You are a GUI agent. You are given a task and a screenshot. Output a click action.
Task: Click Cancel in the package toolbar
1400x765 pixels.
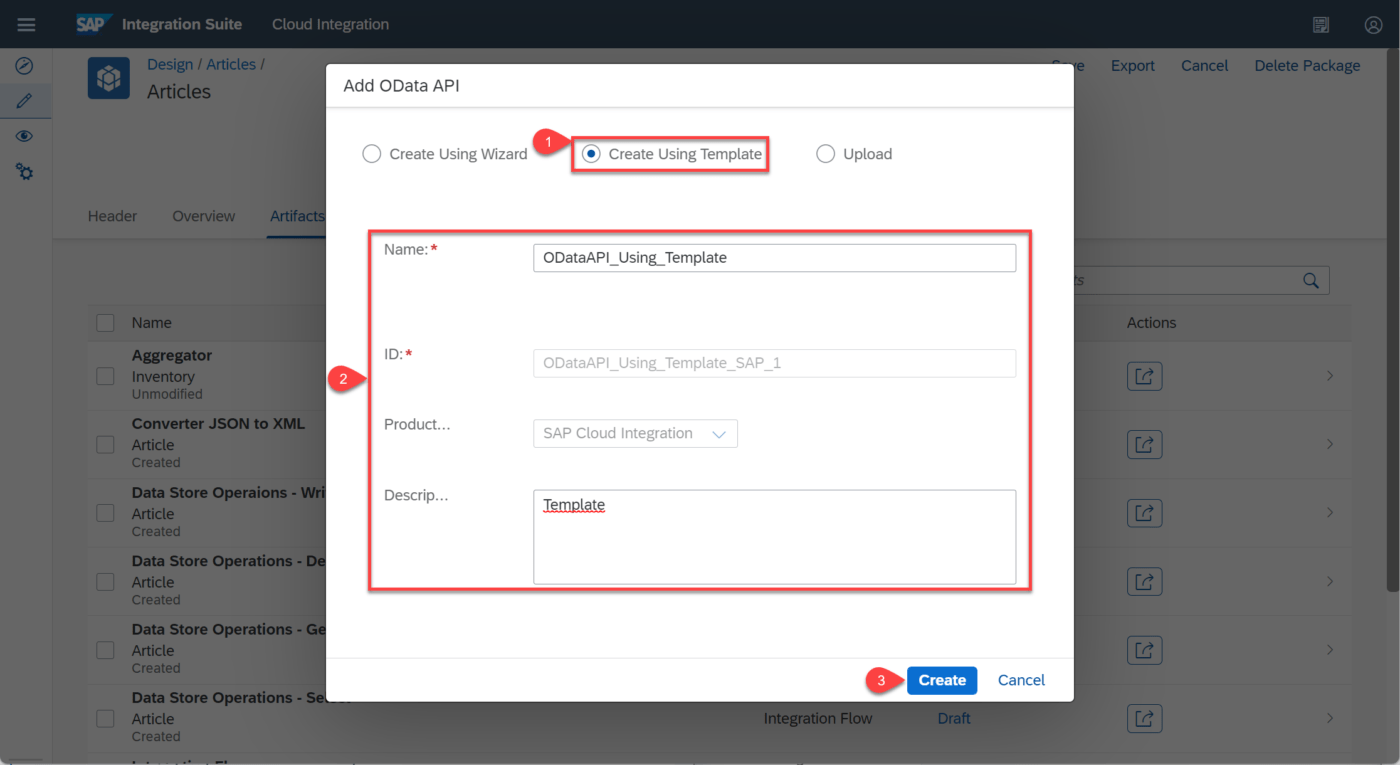click(x=1204, y=66)
